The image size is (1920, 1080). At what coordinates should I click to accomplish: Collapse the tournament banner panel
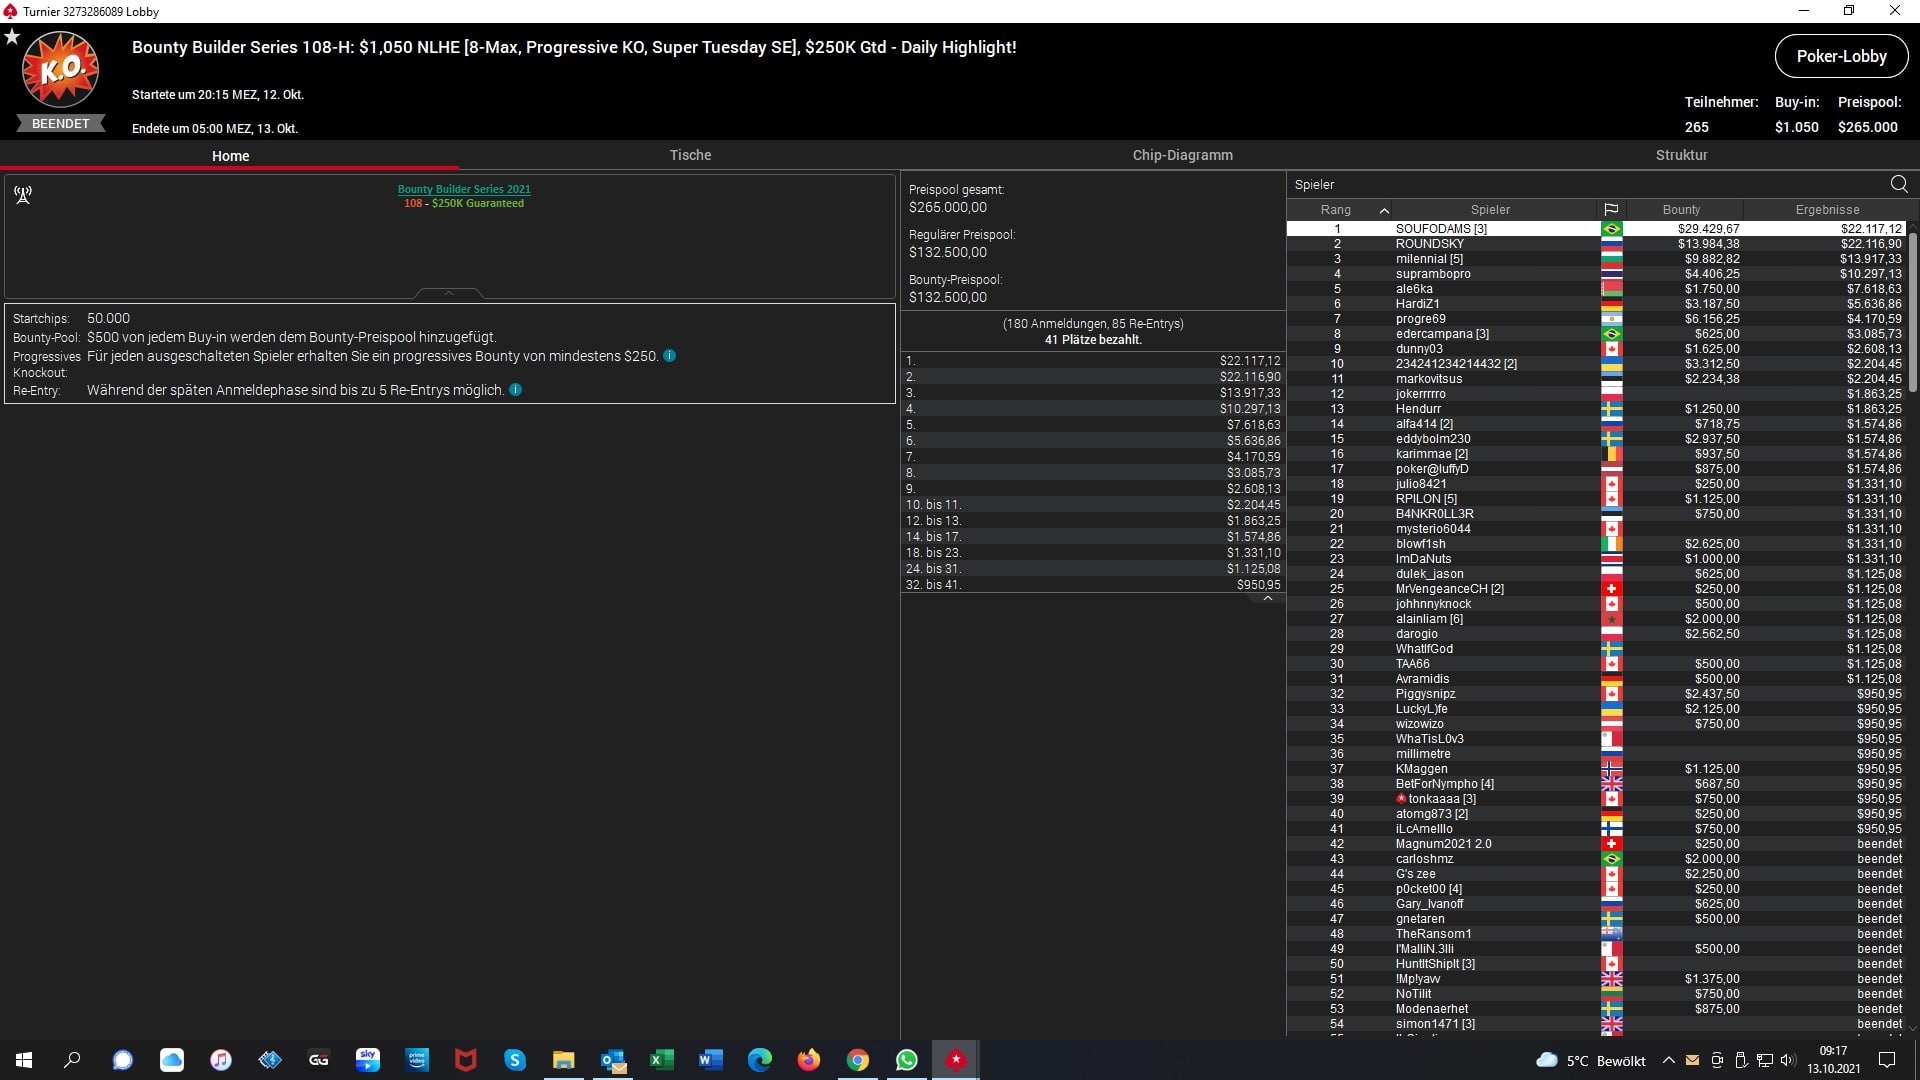[x=449, y=293]
